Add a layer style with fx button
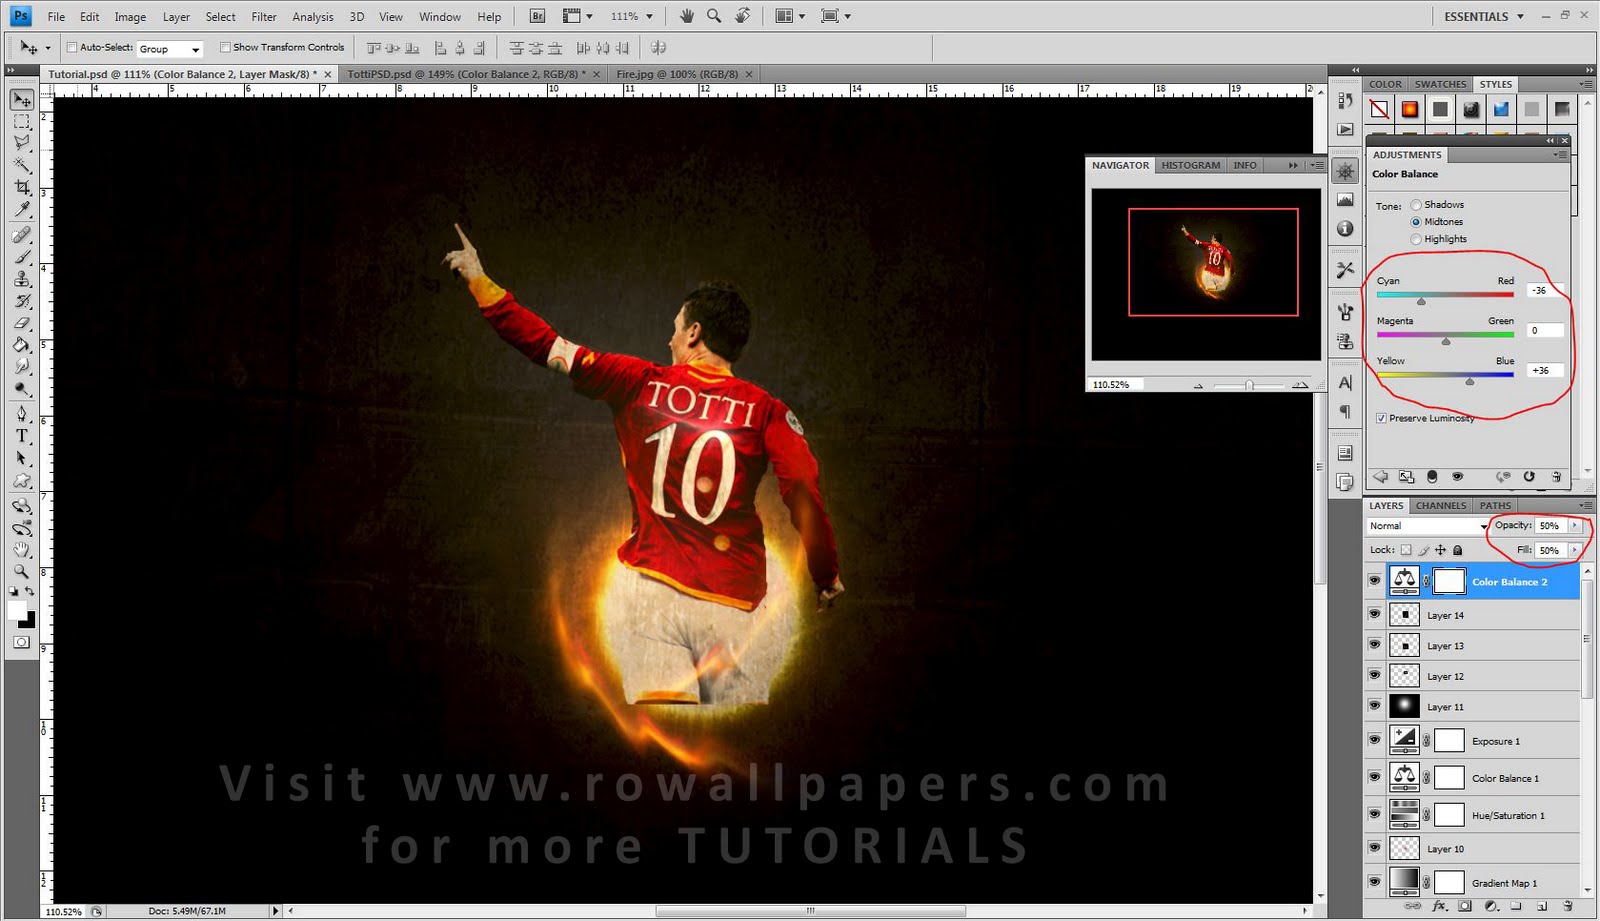 1440,906
